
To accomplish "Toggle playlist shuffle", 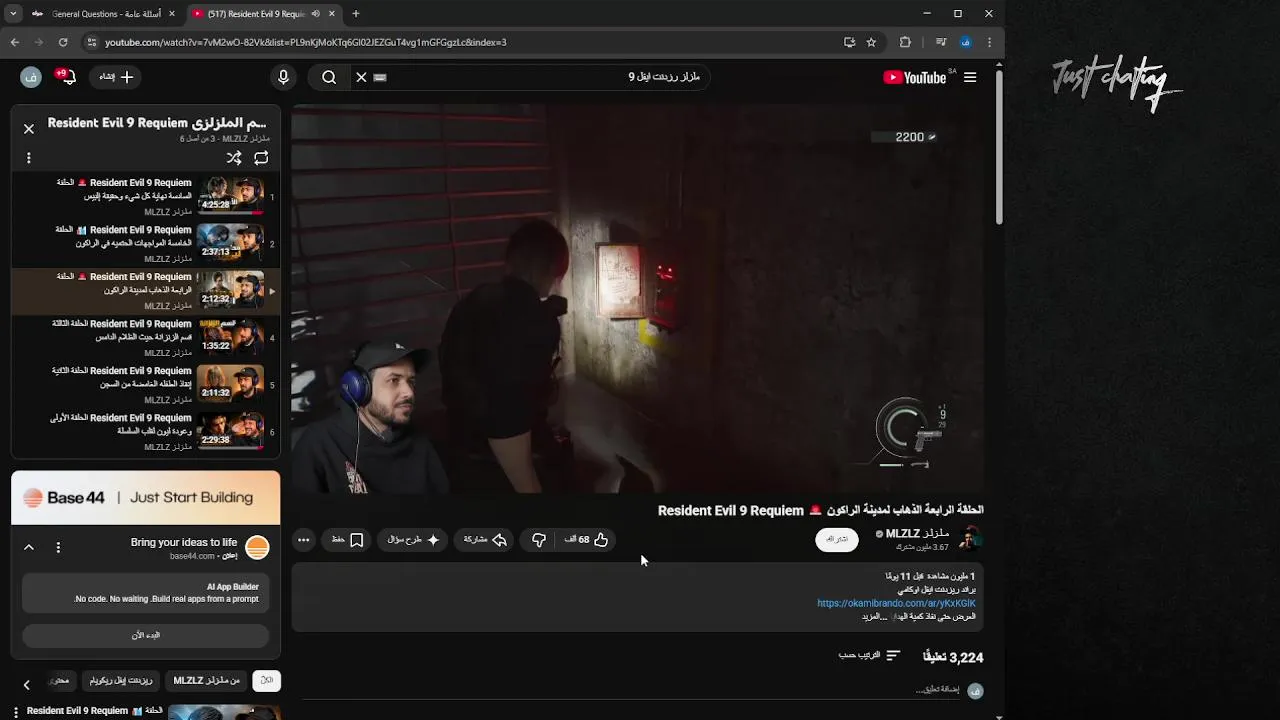I will click(234, 158).
